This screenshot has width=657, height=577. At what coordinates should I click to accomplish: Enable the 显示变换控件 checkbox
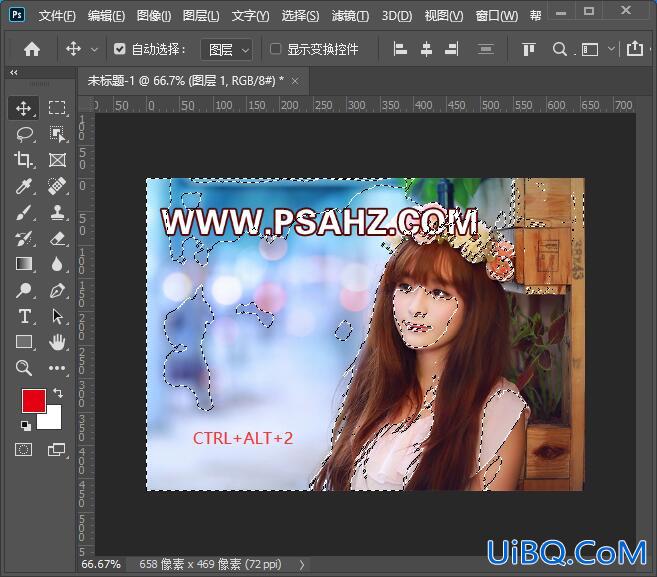coord(275,49)
